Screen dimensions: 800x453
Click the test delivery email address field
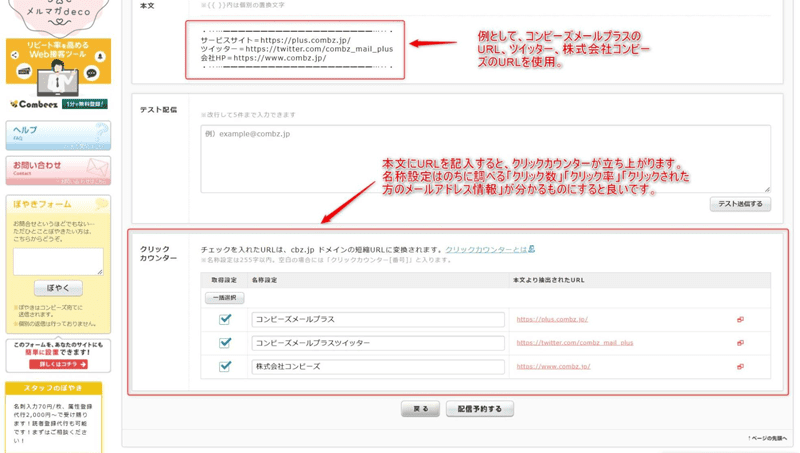point(485,158)
